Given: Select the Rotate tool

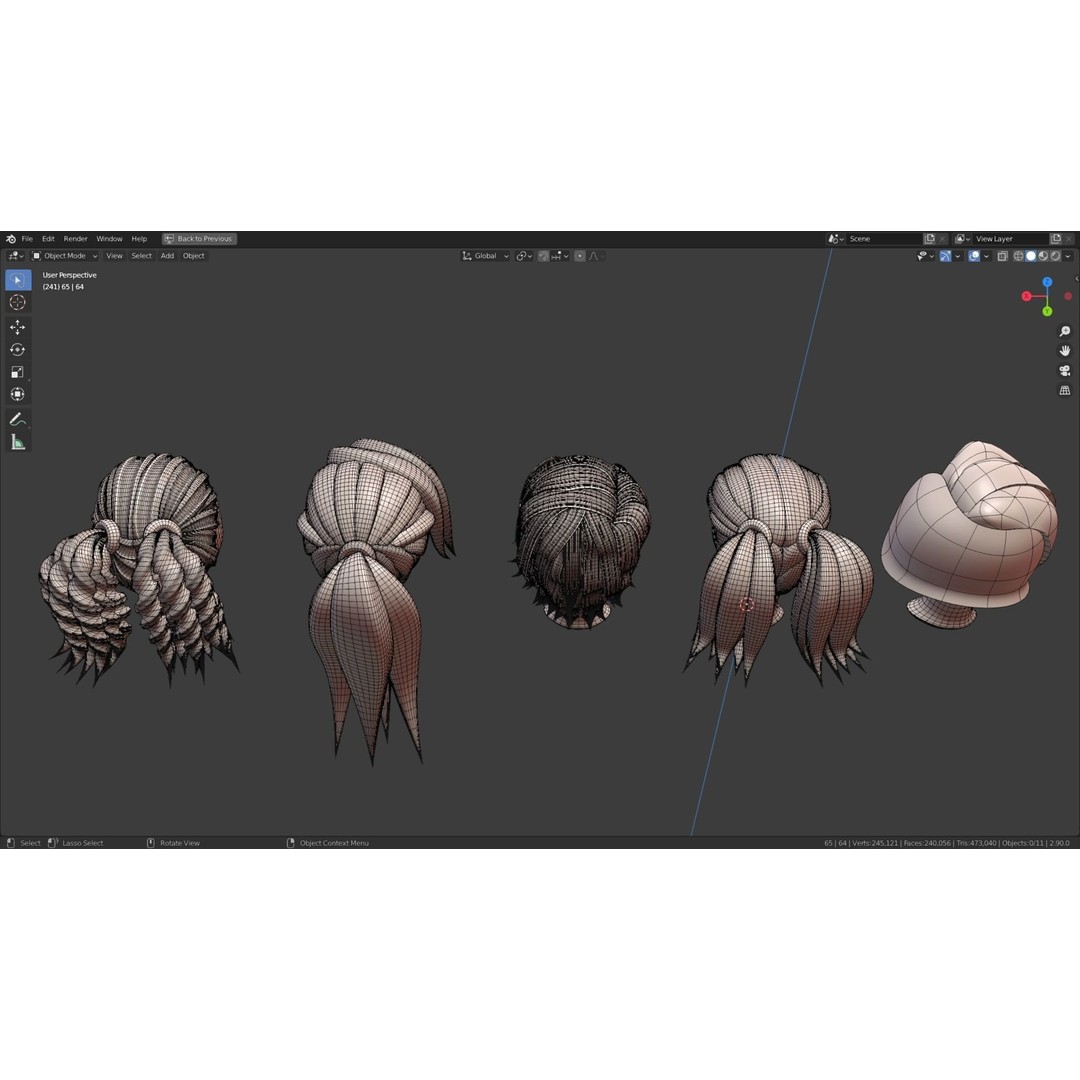Looking at the screenshot, I should pos(18,350).
